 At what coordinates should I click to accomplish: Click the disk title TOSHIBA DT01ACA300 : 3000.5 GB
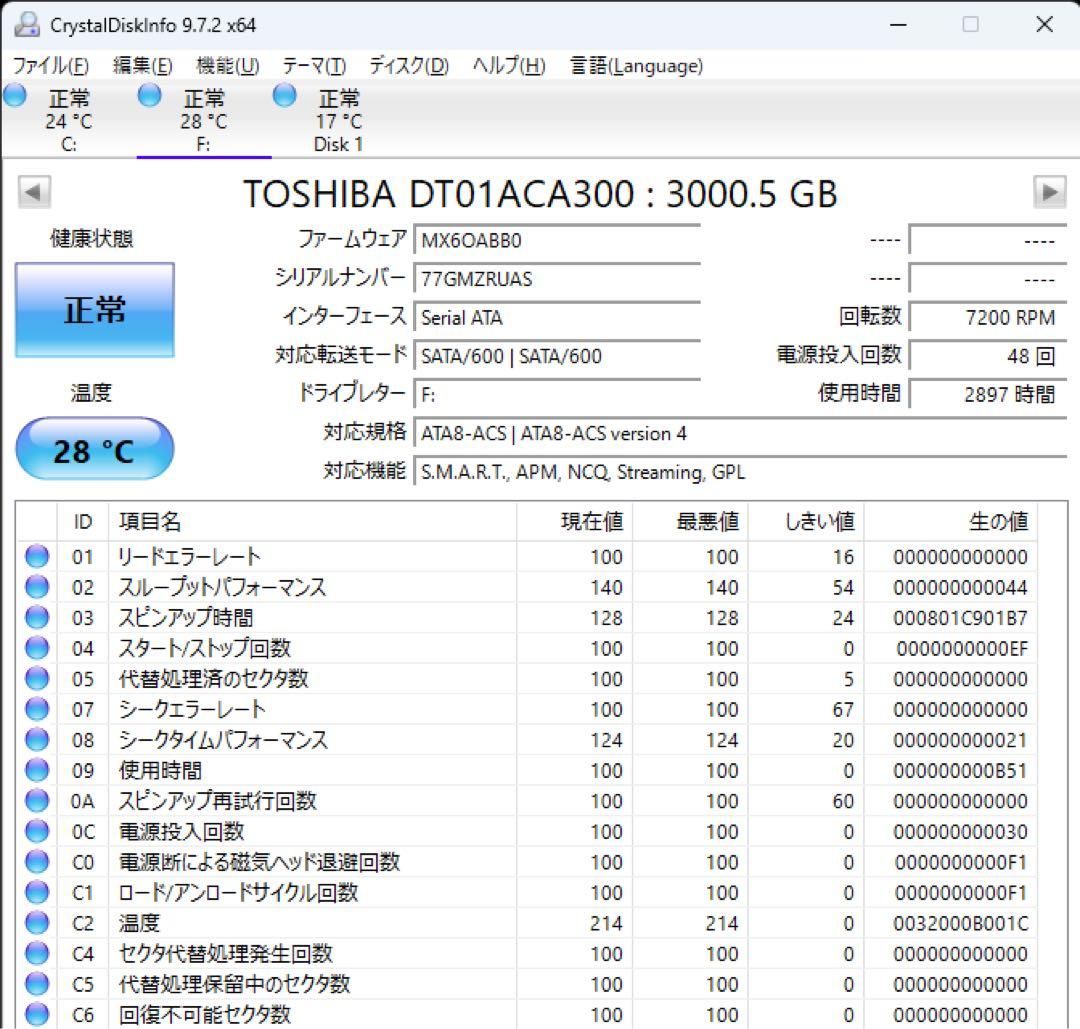540,194
